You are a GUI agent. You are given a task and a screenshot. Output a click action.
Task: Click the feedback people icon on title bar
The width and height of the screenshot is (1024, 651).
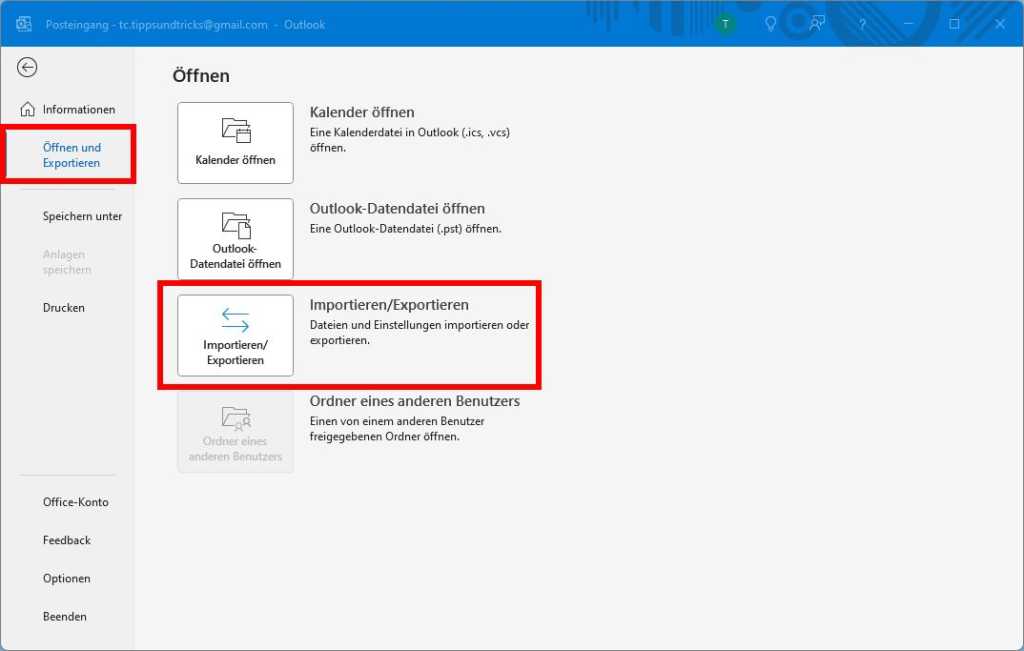pyautogui.click(x=816, y=24)
